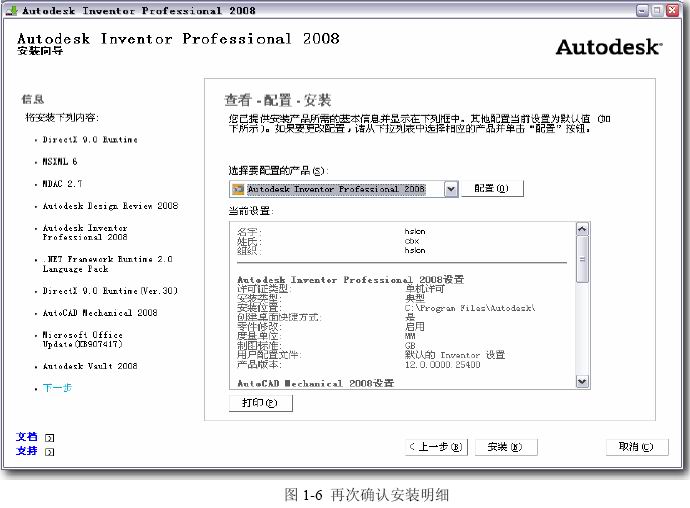This screenshot has width=690, height=508.
Task: Click the Autodesk logo
Action: [x=609, y=47]
